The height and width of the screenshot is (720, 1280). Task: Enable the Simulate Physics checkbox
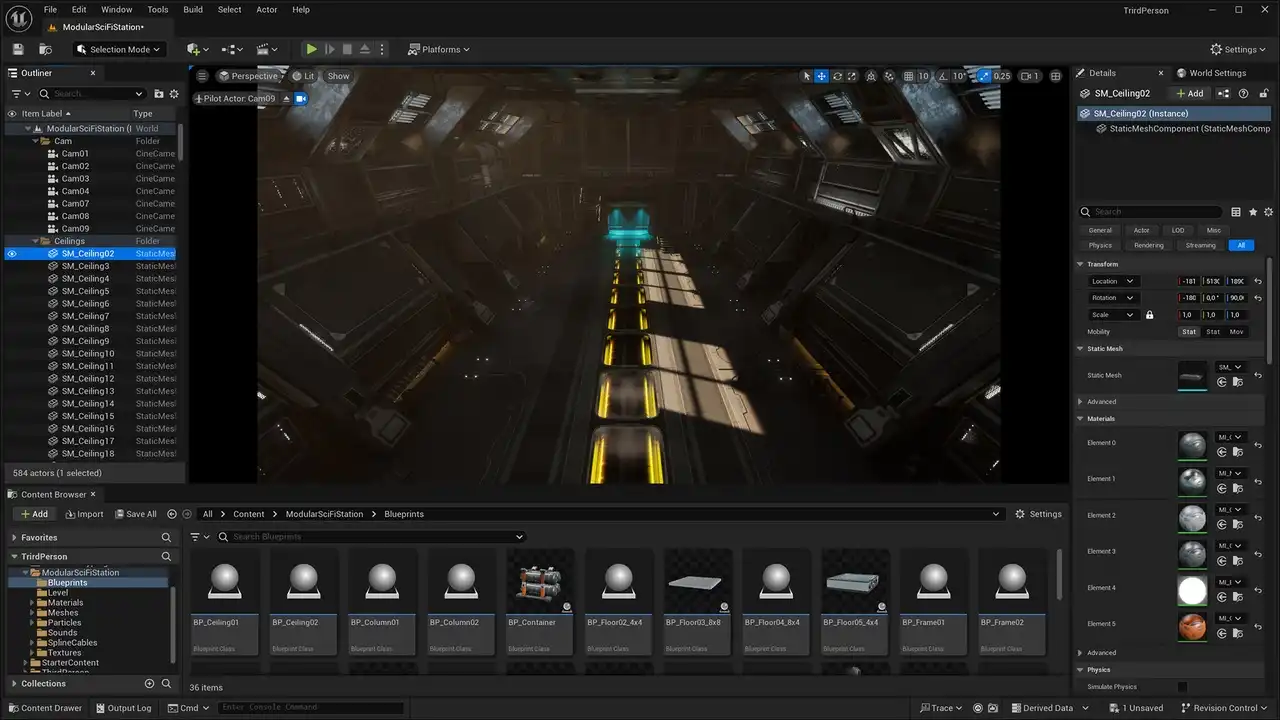(1182, 687)
